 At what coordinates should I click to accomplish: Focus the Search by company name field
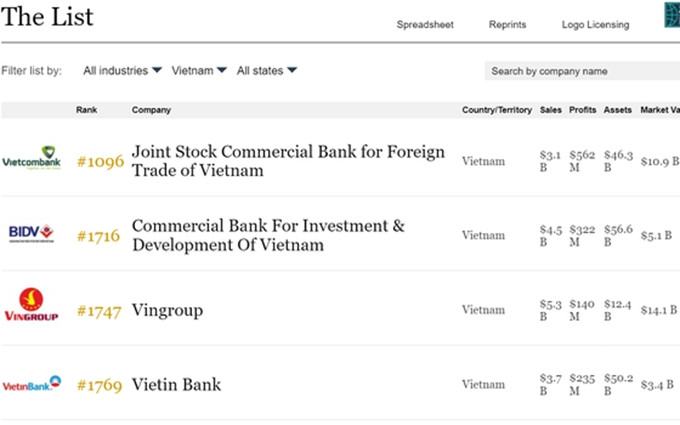point(582,71)
